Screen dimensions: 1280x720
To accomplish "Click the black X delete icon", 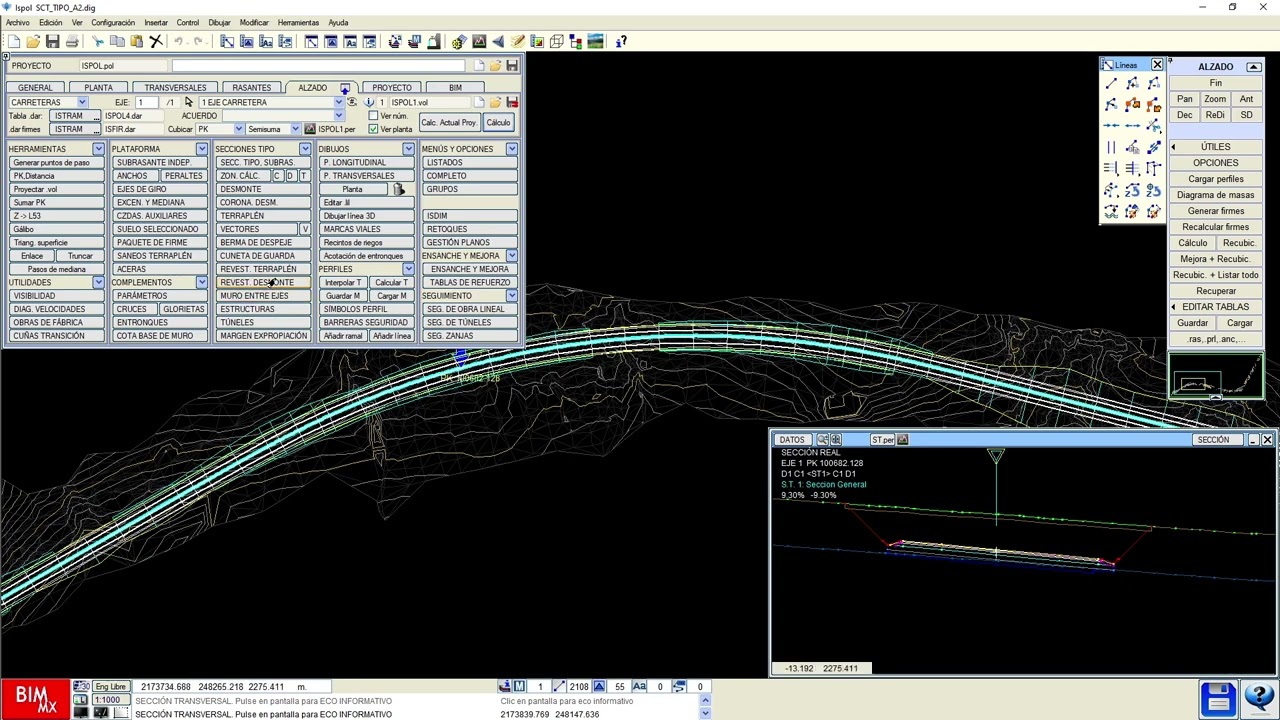I will [156, 41].
